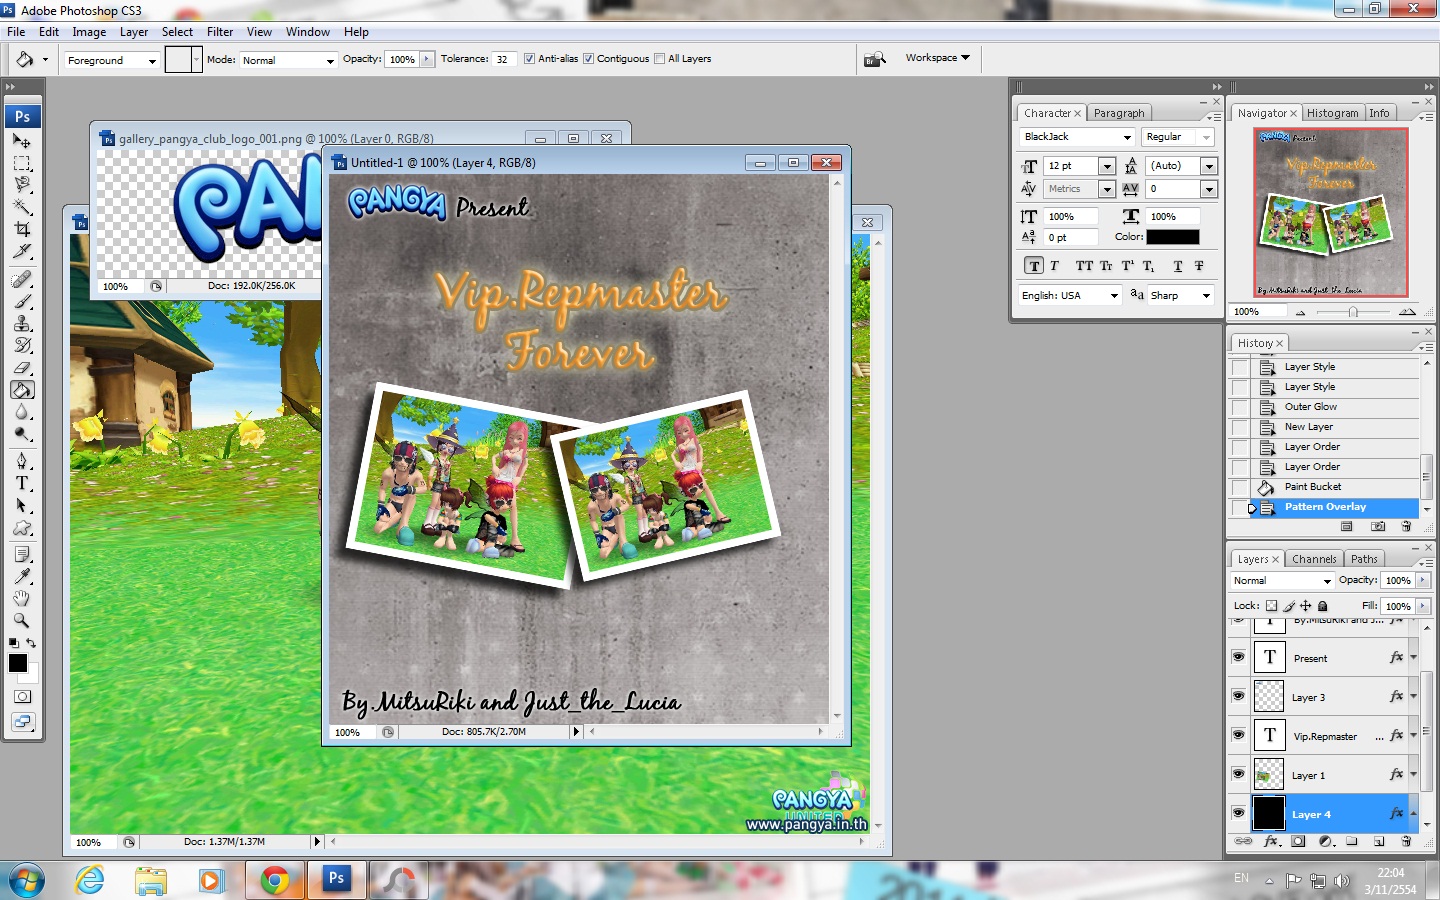
Task: Open the Filter menu
Action: [x=220, y=32]
